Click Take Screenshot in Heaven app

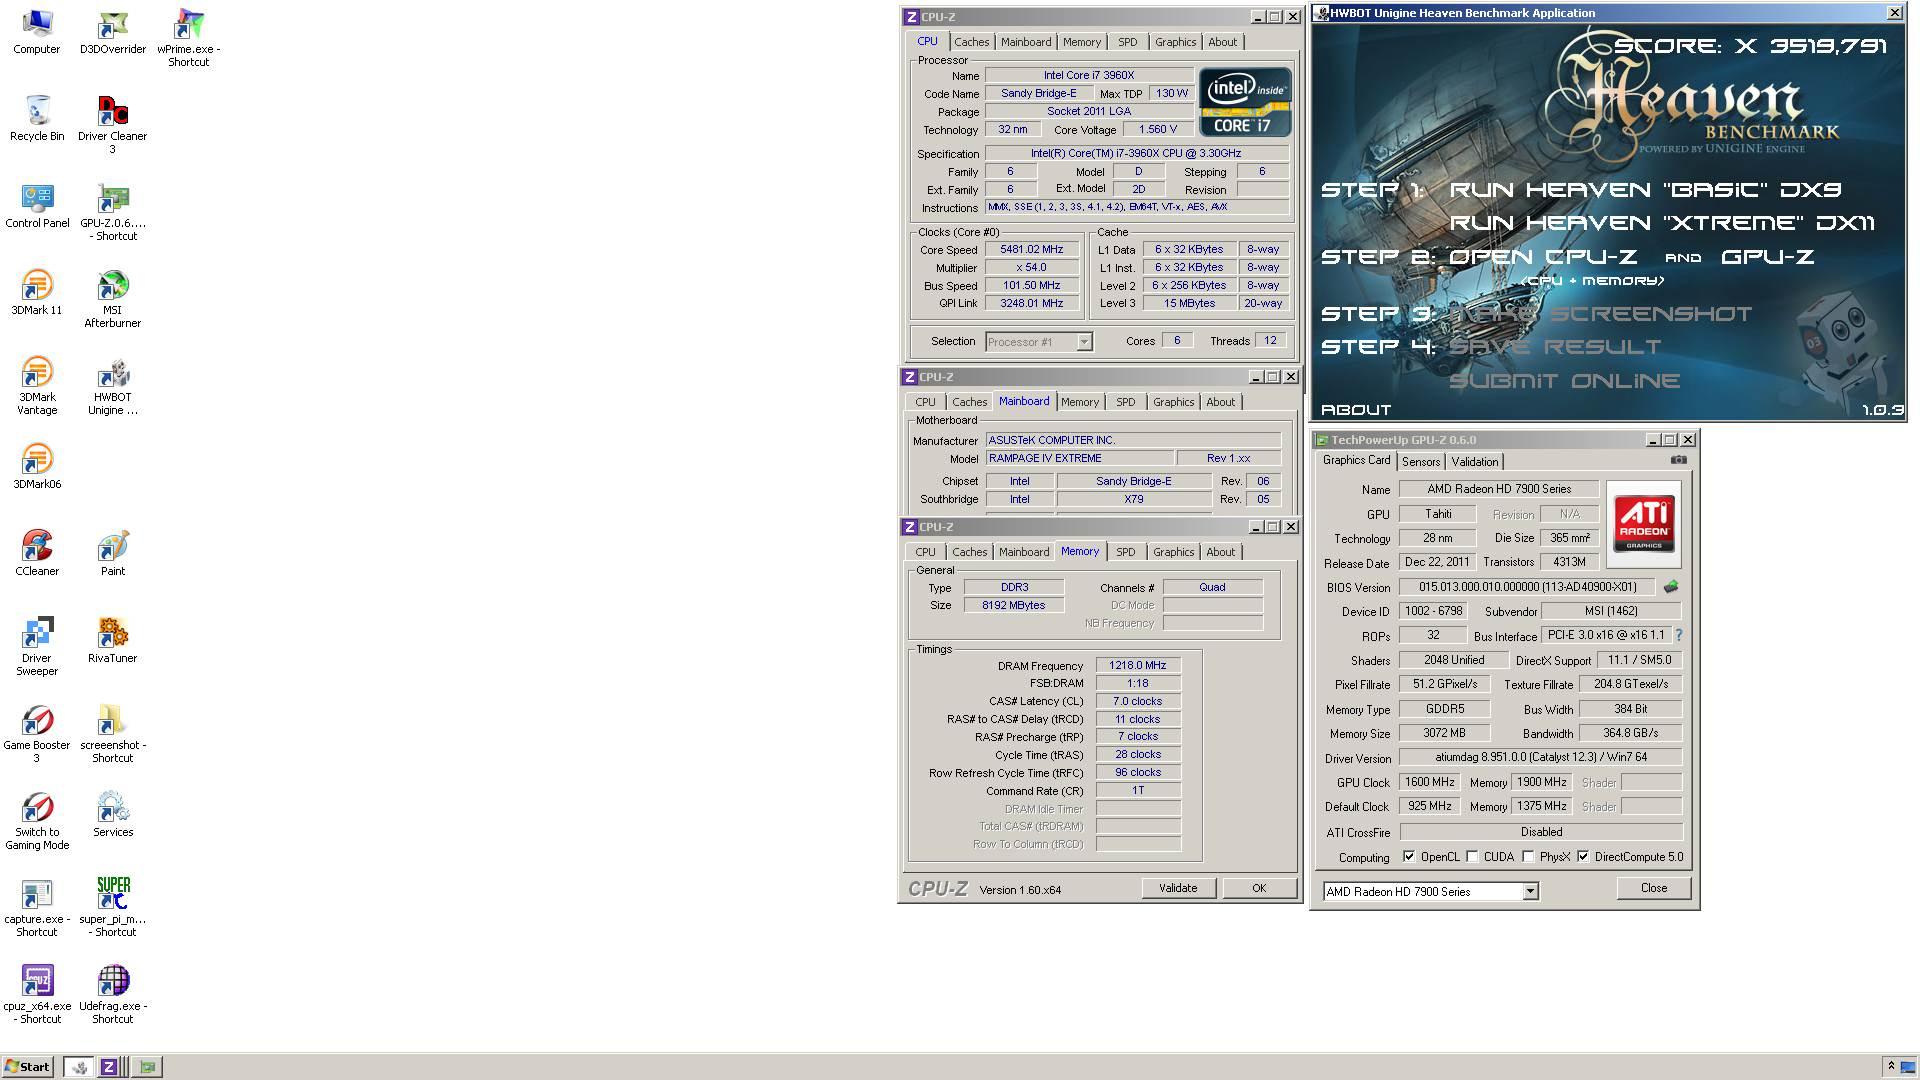[x=1600, y=314]
